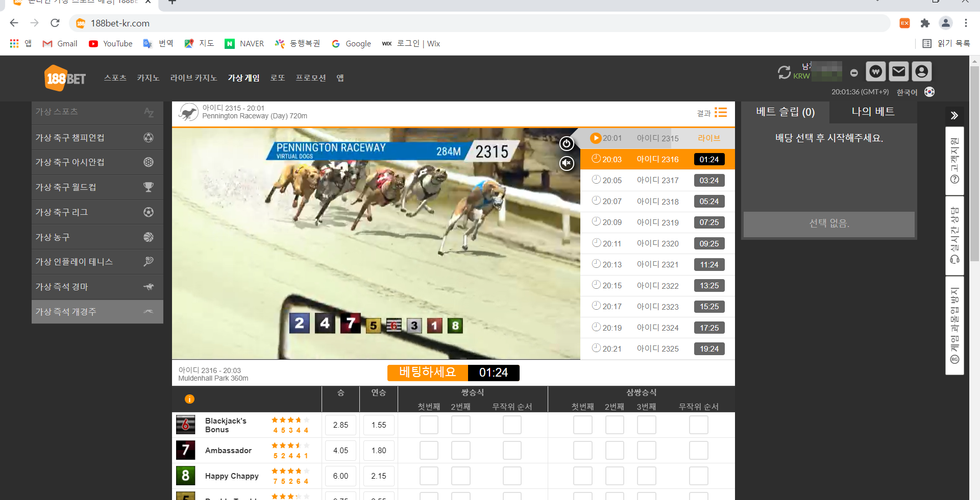Click win odds 4.05 for Ambassador
The image size is (980, 500).
[341, 451]
